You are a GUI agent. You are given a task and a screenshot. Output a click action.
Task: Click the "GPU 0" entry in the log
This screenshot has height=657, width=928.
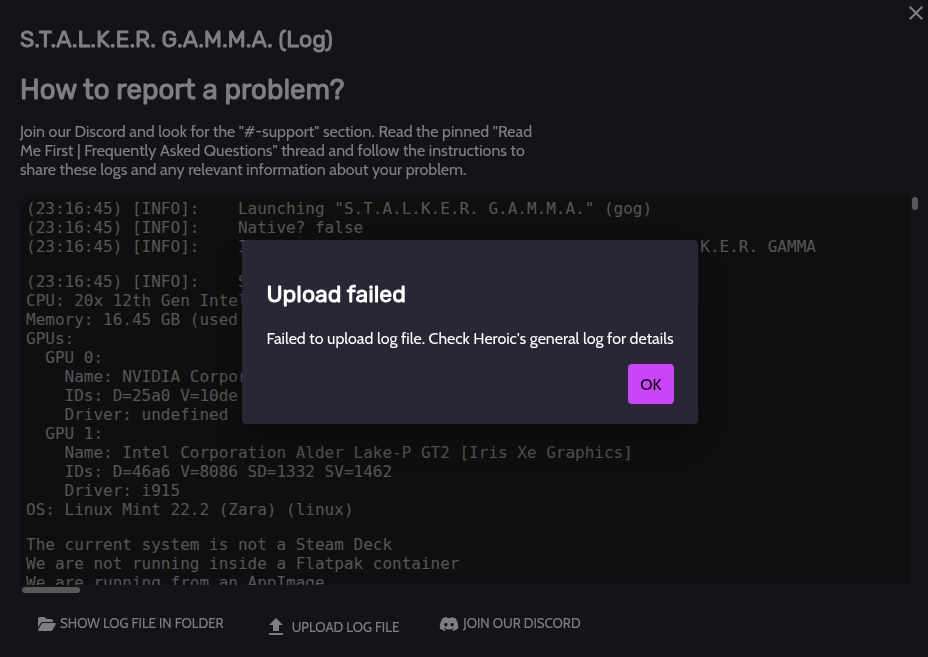(x=76, y=357)
